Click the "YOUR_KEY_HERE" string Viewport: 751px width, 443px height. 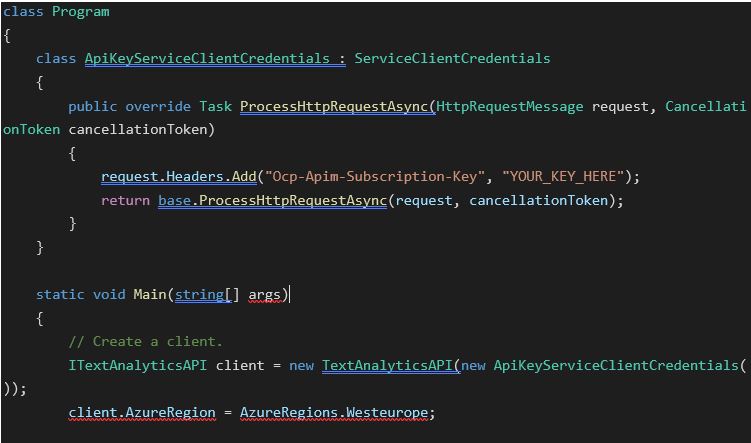pos(564,177)
